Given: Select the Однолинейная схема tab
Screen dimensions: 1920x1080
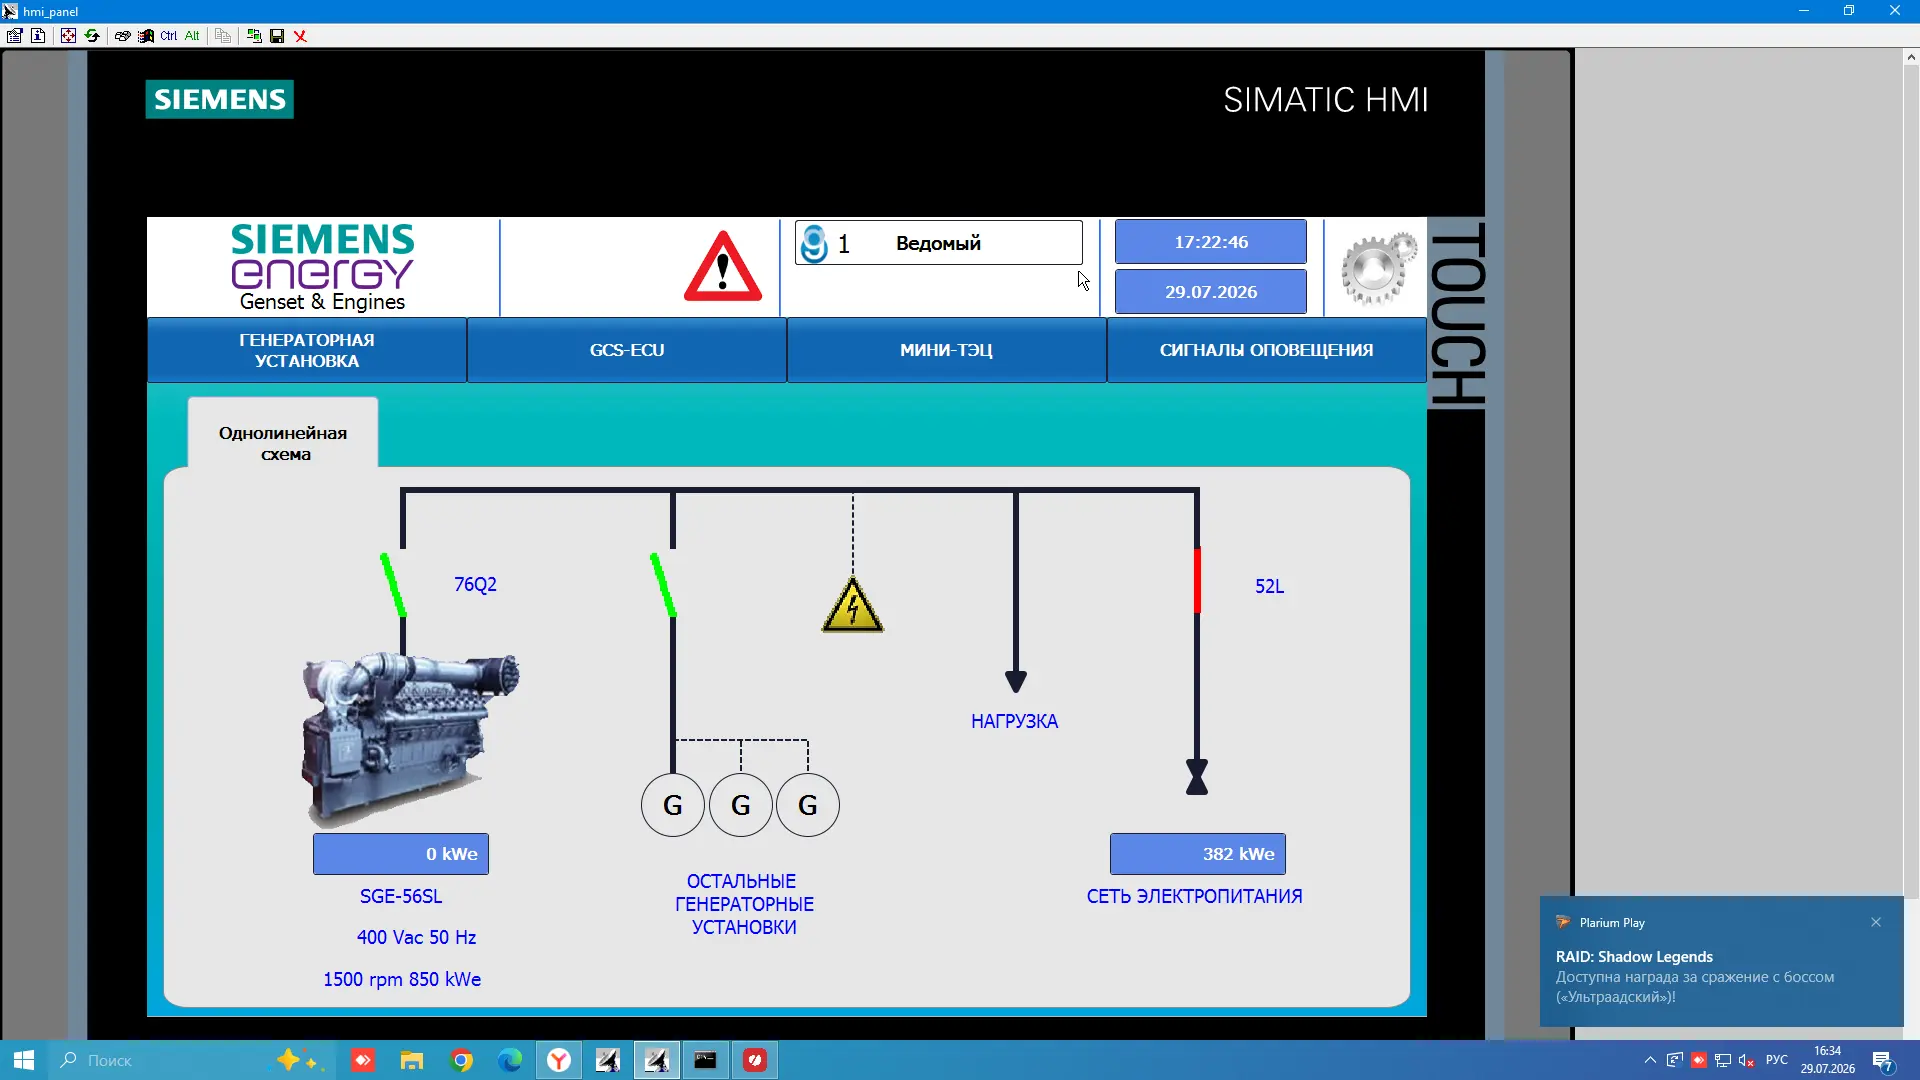Looking at the screenshot, I should (283, 434).
